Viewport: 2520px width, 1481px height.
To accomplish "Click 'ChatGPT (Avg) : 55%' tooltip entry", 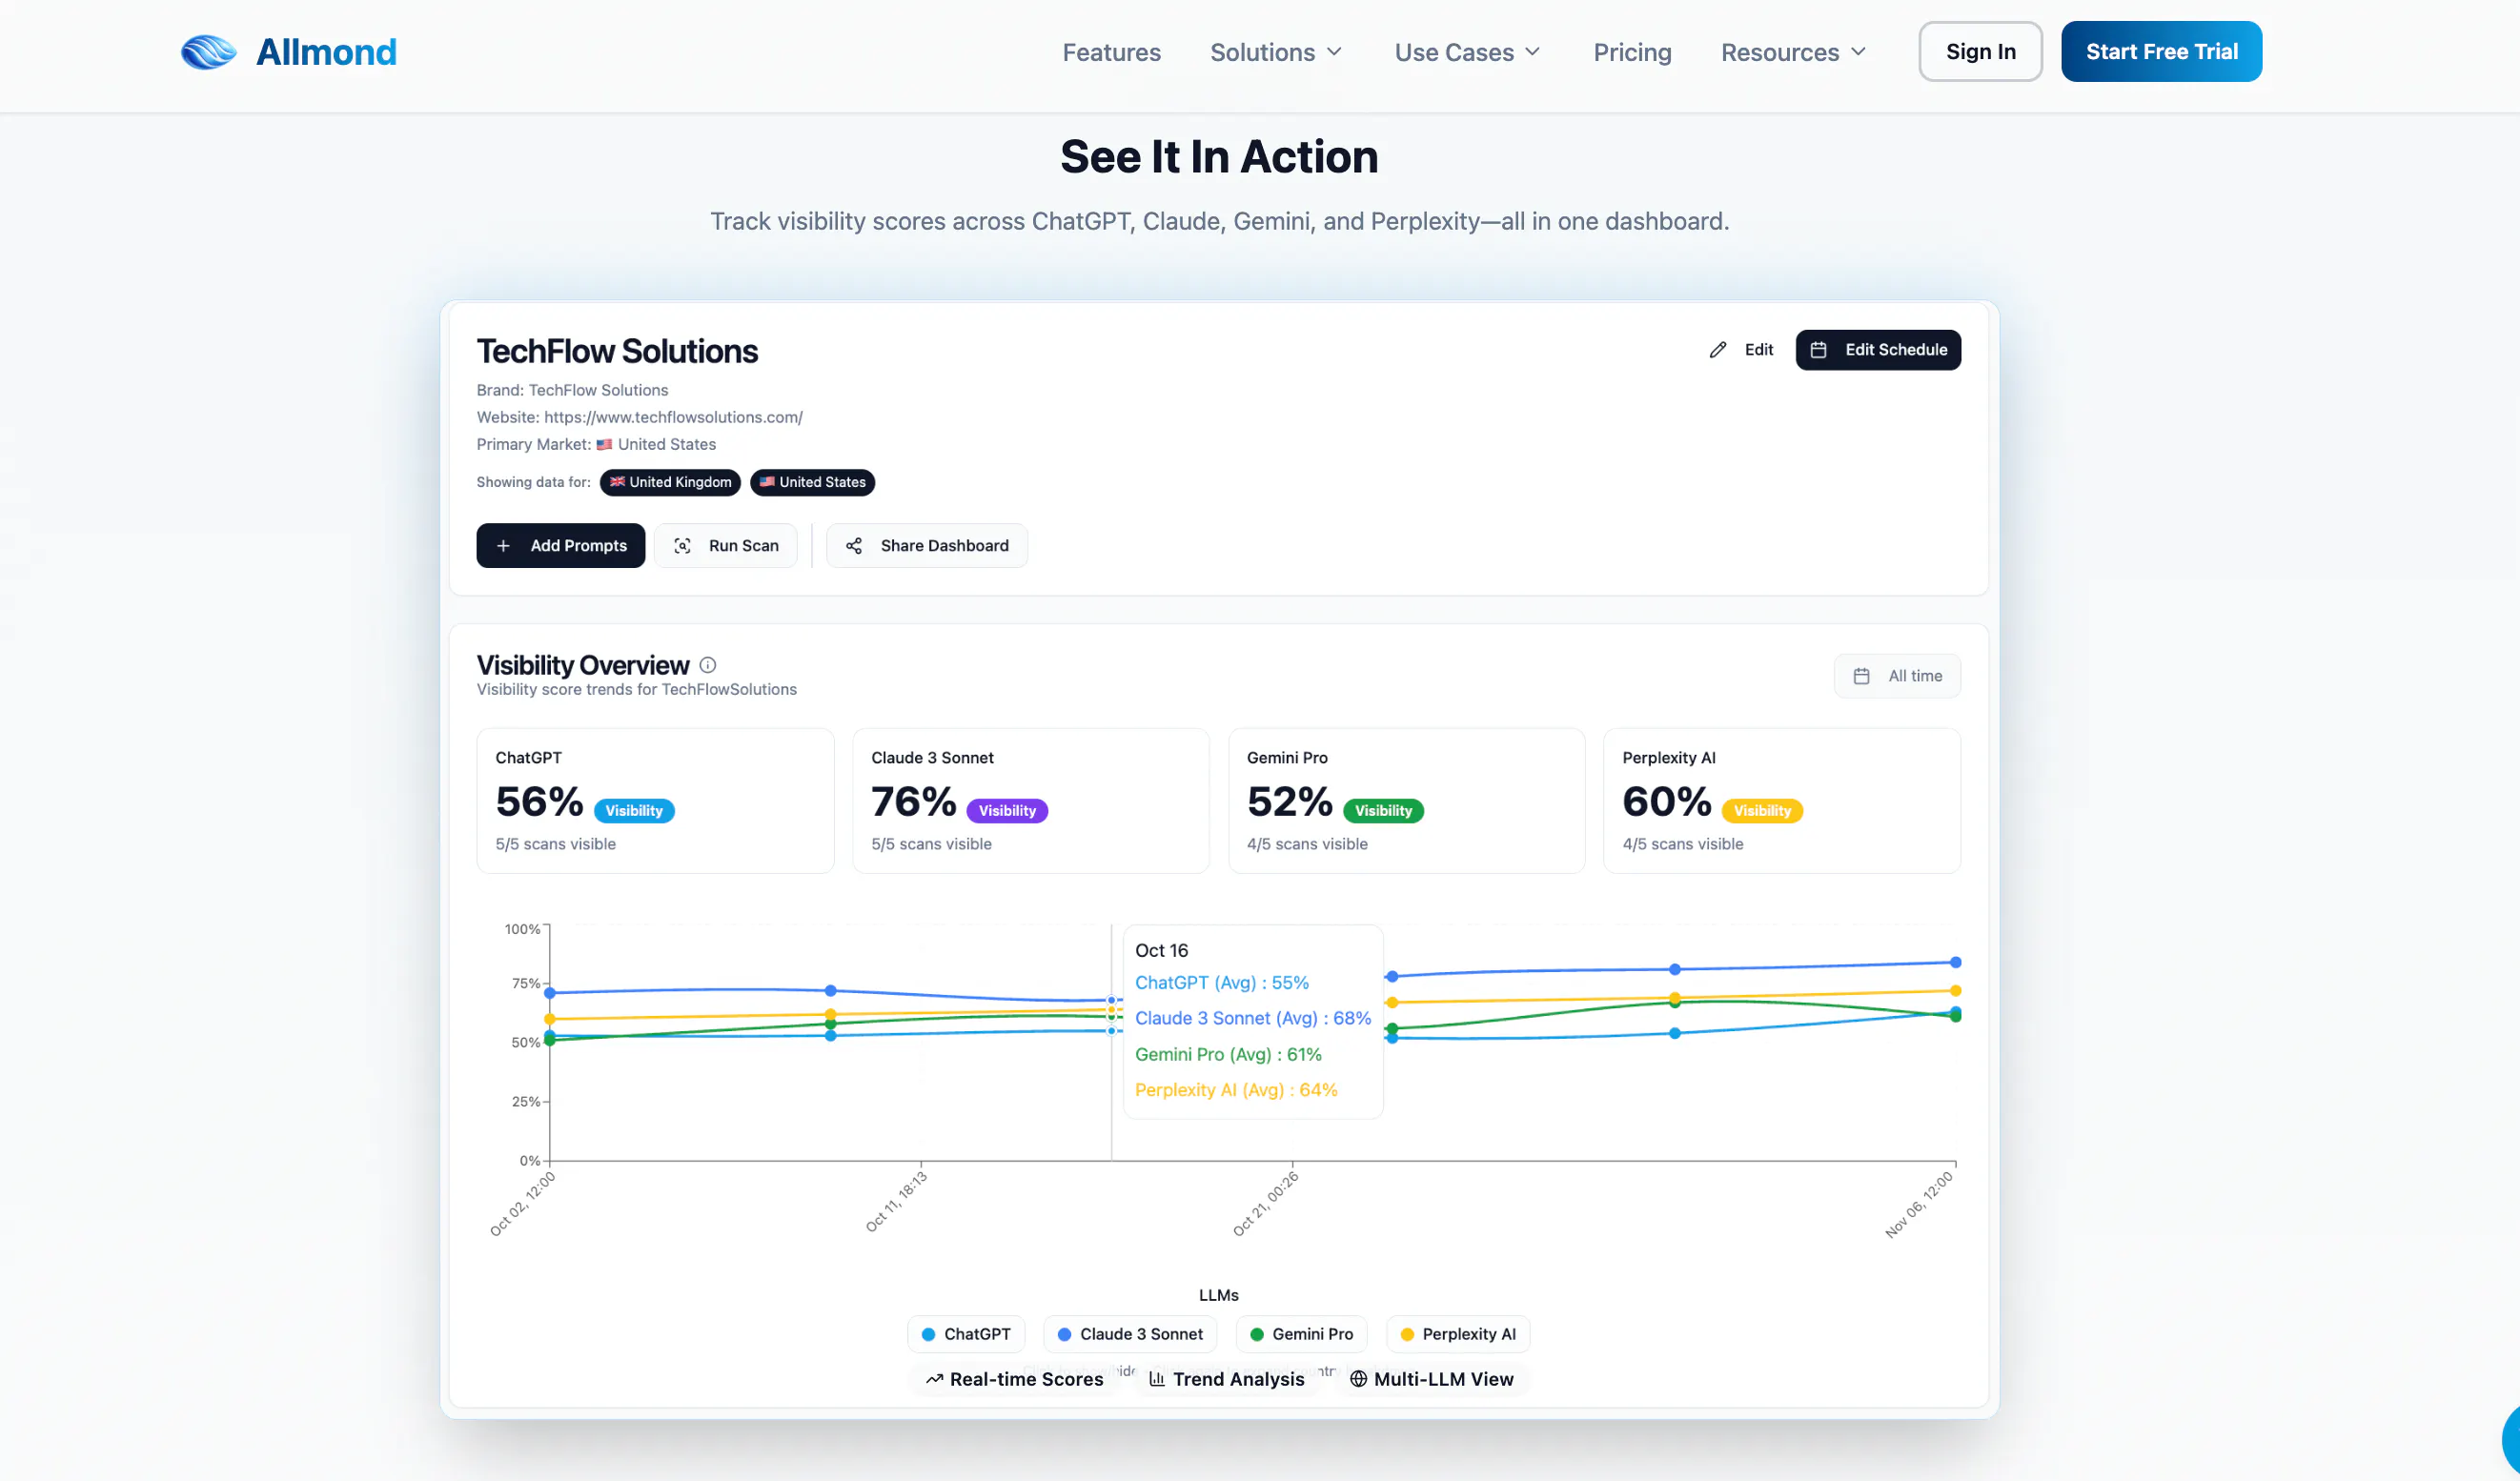I will tap(1221, 983).
